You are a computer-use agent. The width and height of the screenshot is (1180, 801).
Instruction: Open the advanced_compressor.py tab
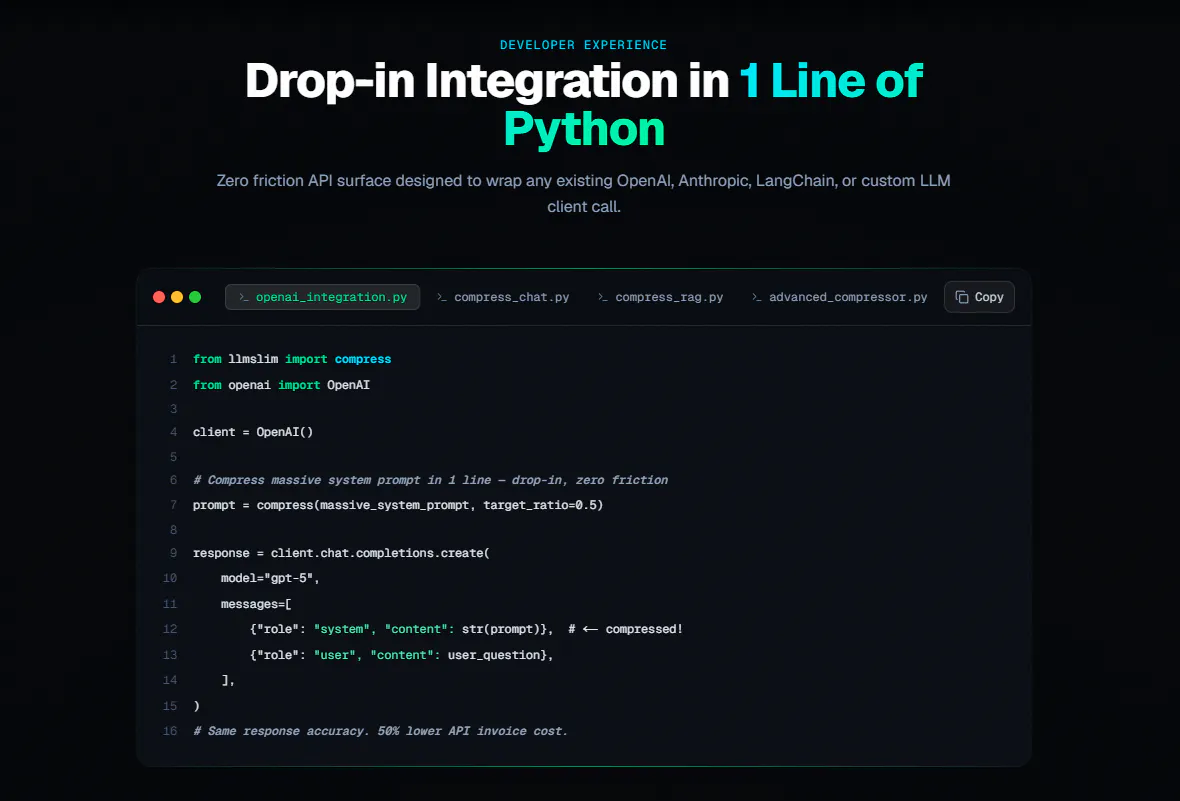coord(839,297)
